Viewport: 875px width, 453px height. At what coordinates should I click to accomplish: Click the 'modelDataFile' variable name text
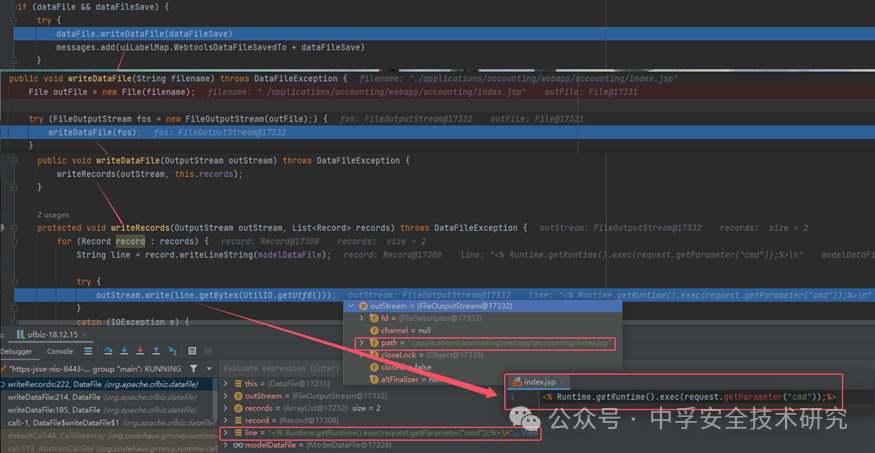pos(271,445)
